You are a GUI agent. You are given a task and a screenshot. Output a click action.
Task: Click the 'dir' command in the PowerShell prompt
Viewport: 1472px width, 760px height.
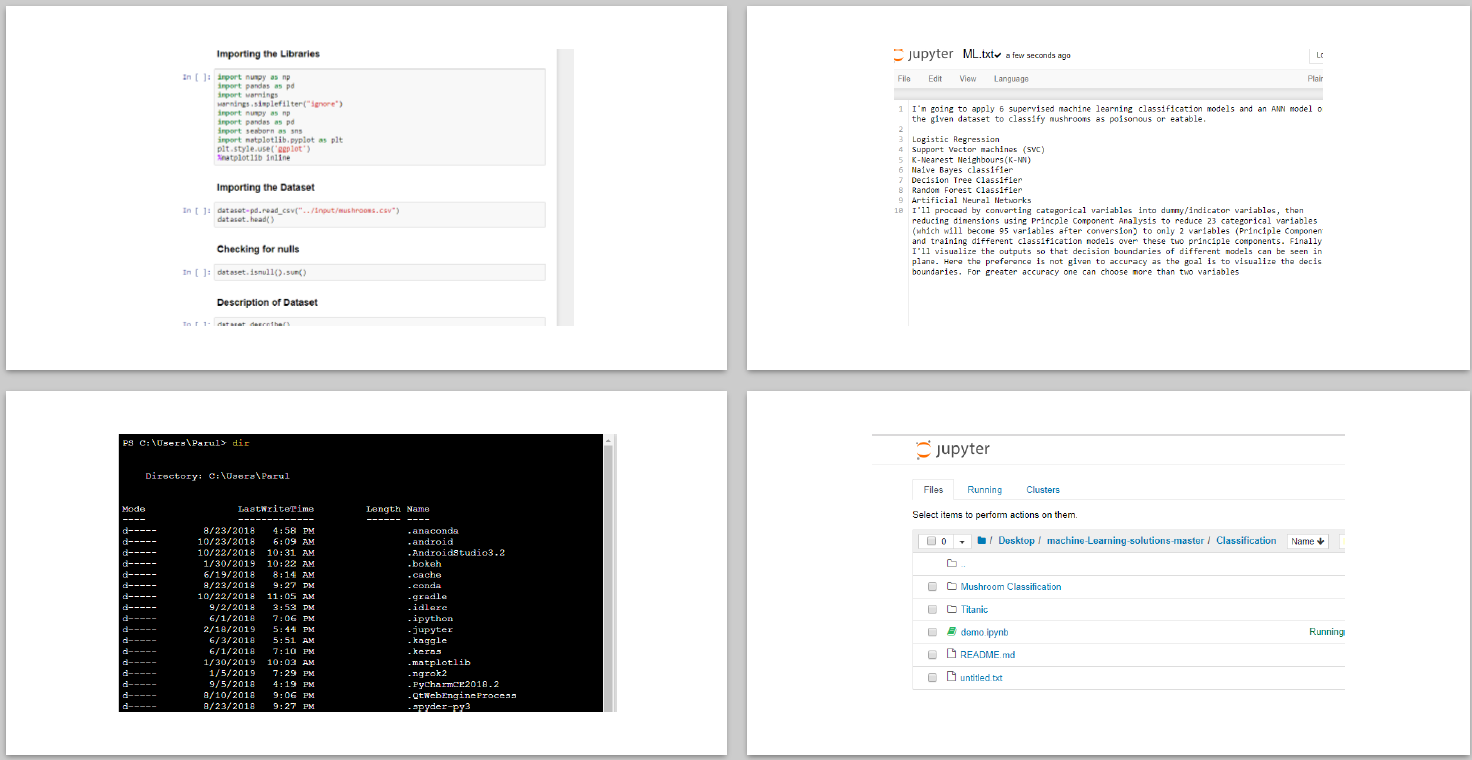pos(240,443)
